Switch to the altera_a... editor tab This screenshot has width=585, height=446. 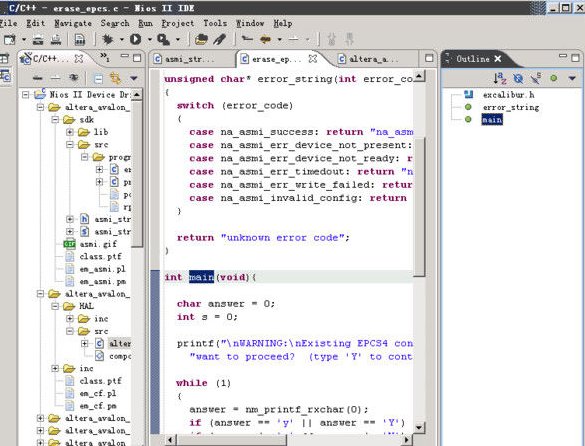click(x=369, y=59)
